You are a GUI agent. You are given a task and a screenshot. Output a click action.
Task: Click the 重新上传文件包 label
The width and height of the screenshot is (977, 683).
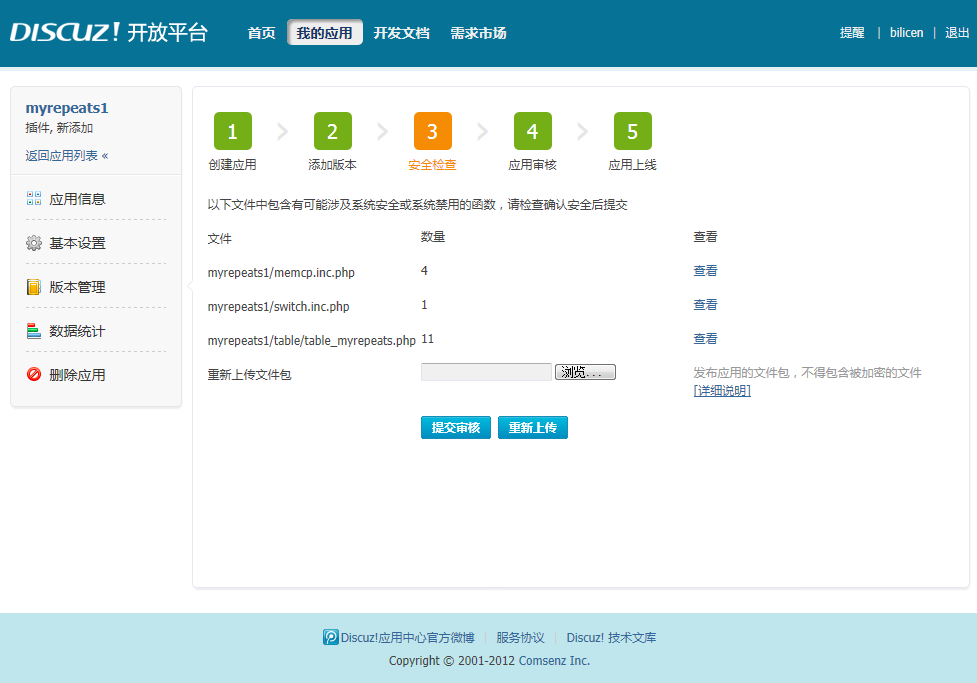click(249, 375)
